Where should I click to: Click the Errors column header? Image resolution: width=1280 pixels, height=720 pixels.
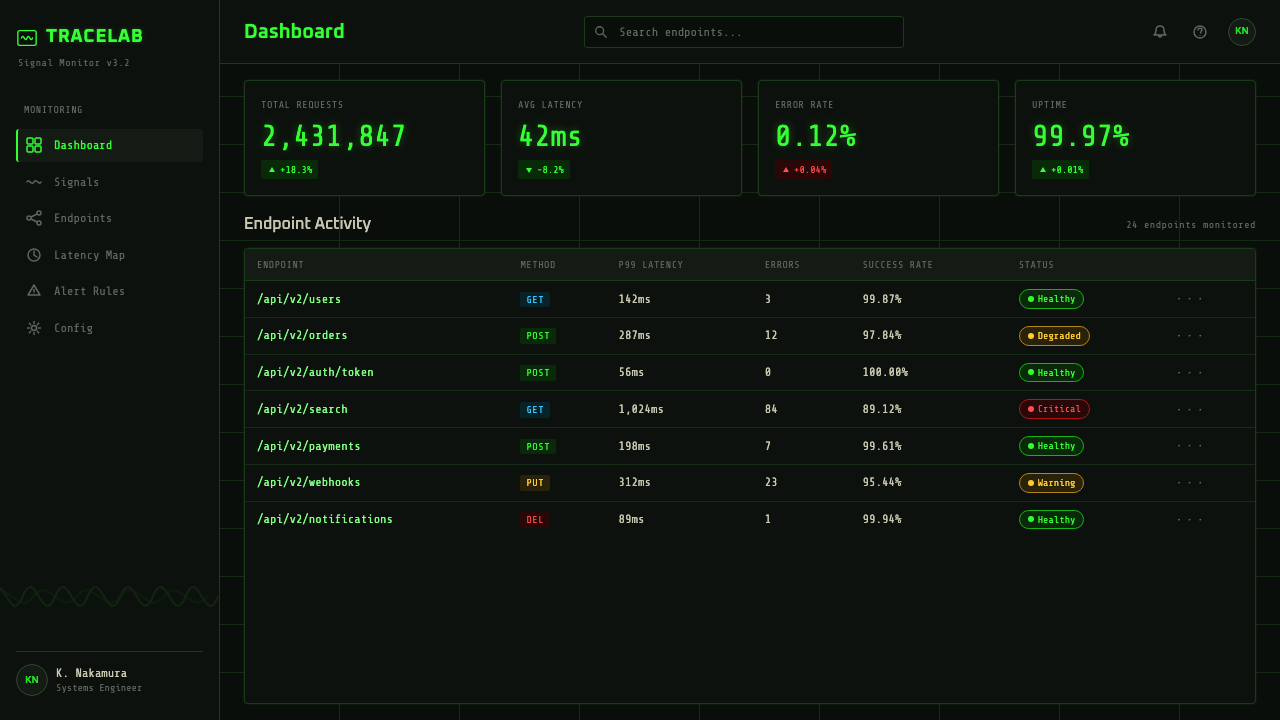(782, 265)
